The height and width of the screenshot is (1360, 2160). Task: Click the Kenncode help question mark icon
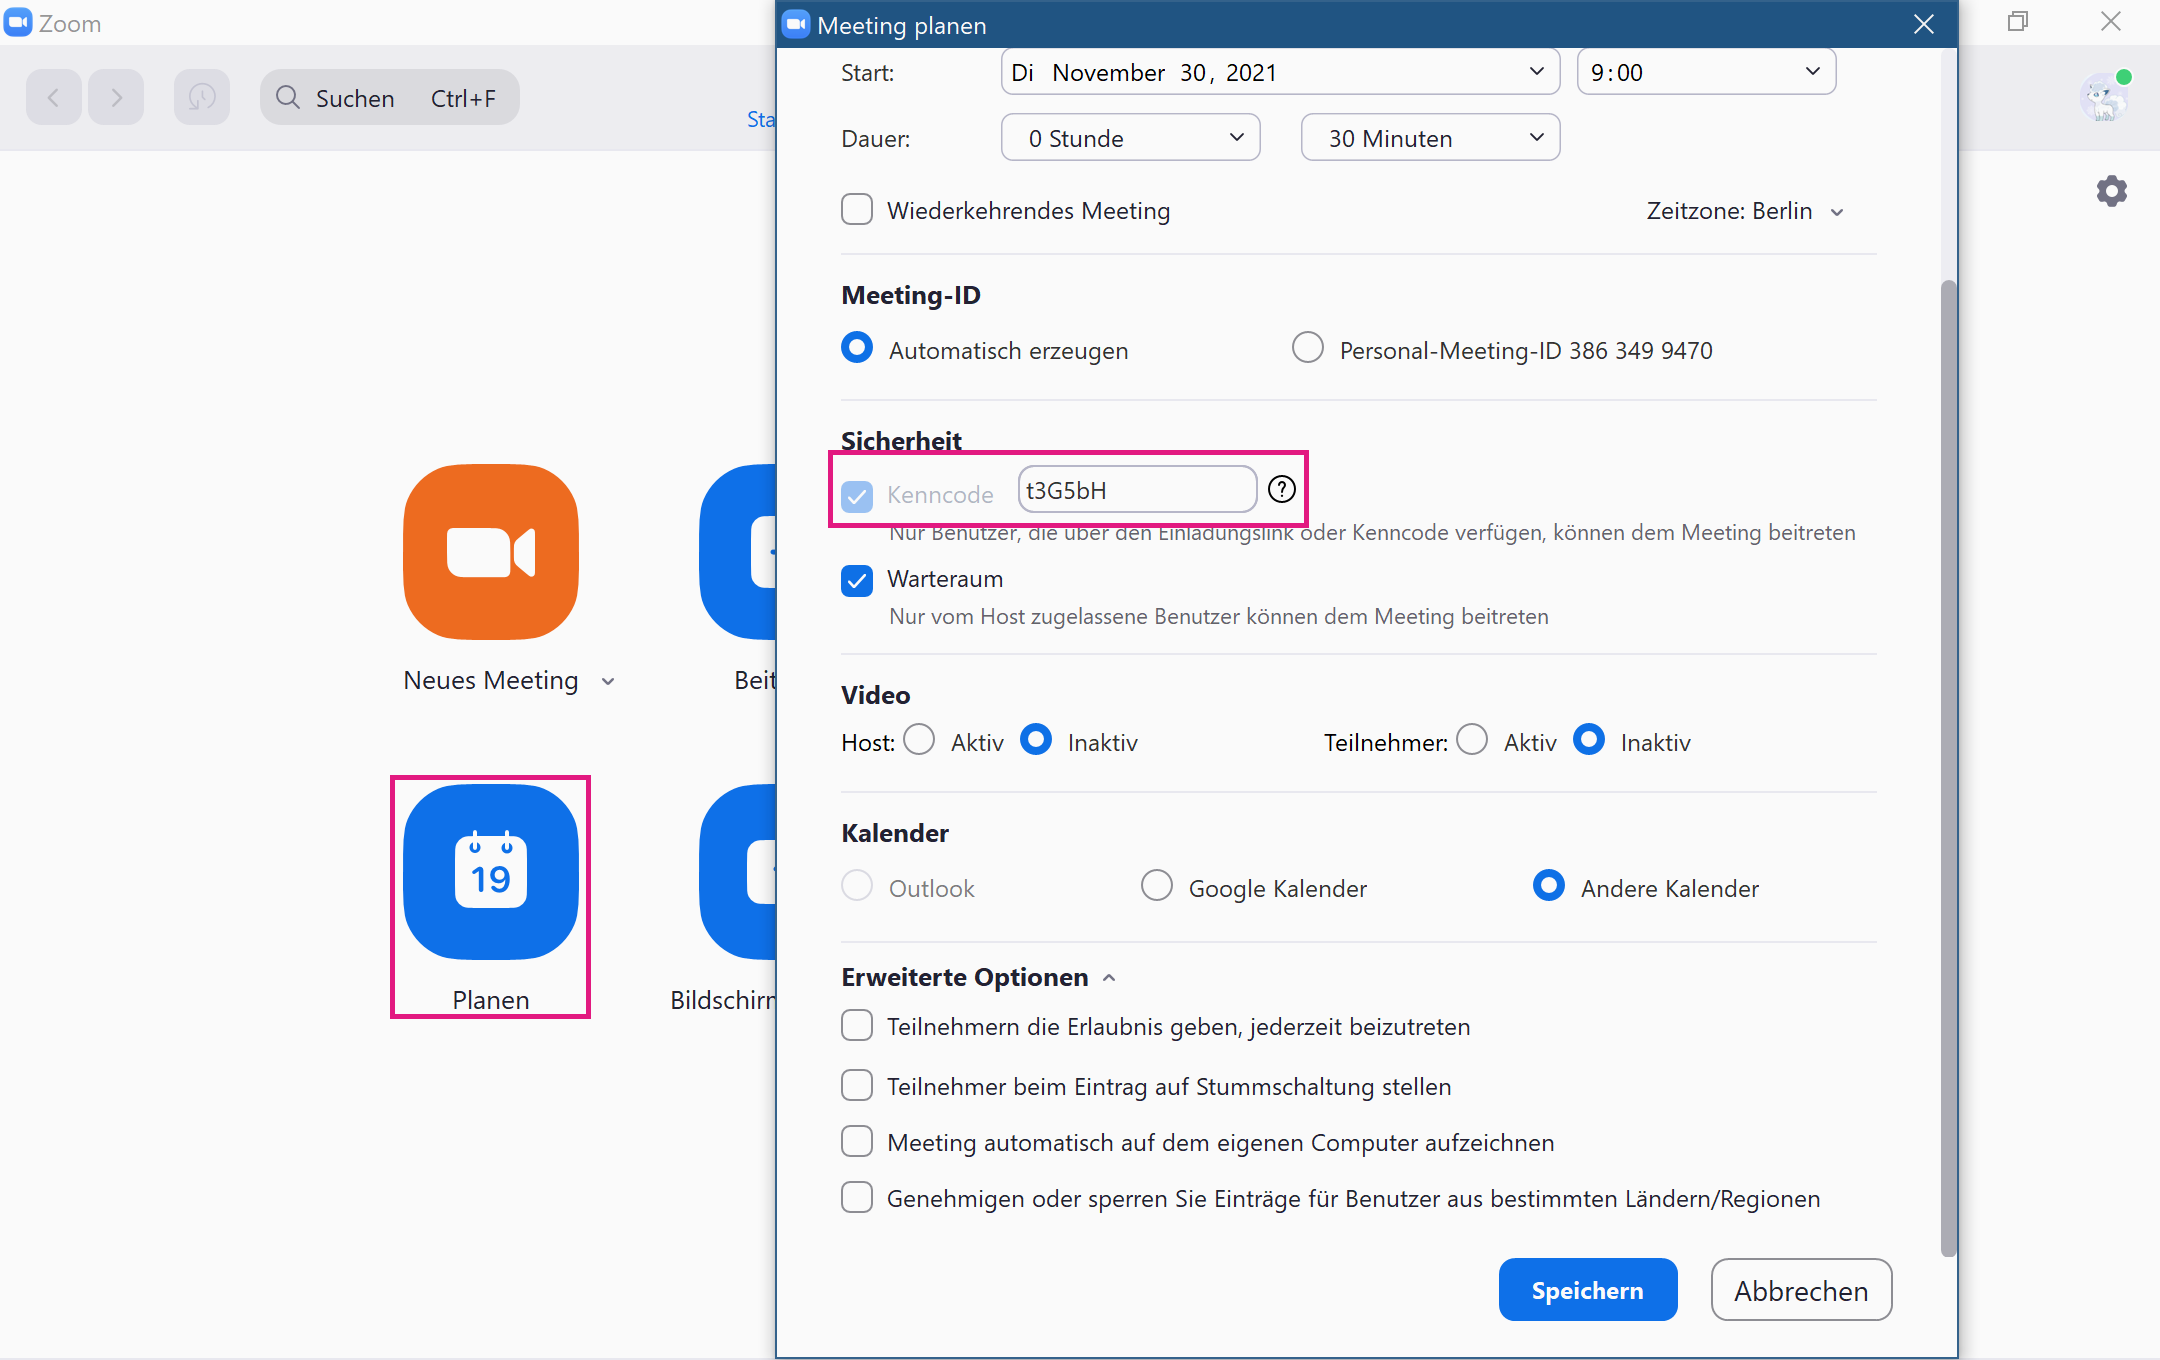pos(1281,490)
